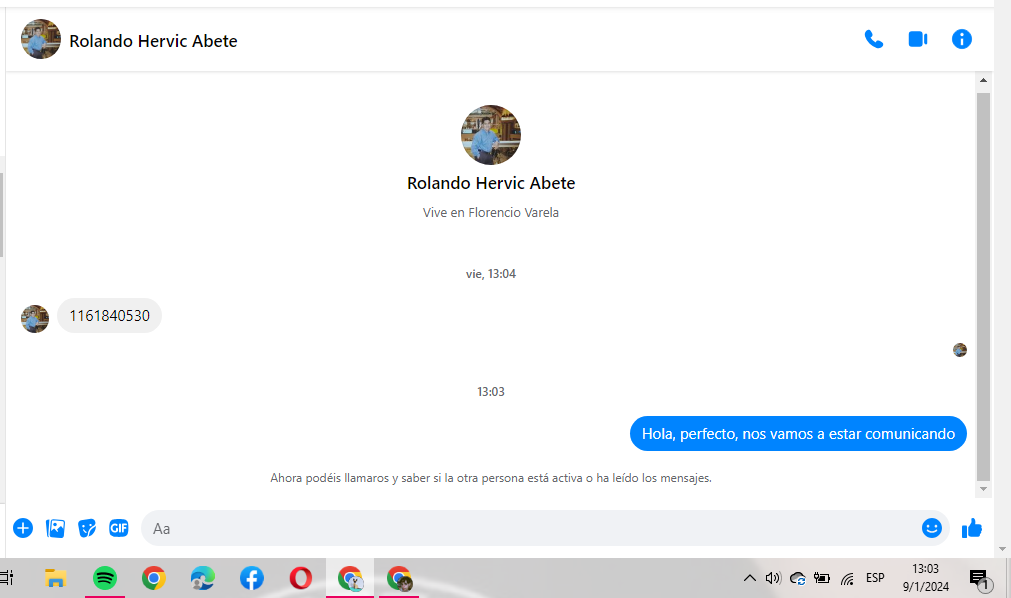Image resolution: width=1011 pixels, height=598 pixels.
Task: Show hidden icons in system tray
Action: click(749, 578)
